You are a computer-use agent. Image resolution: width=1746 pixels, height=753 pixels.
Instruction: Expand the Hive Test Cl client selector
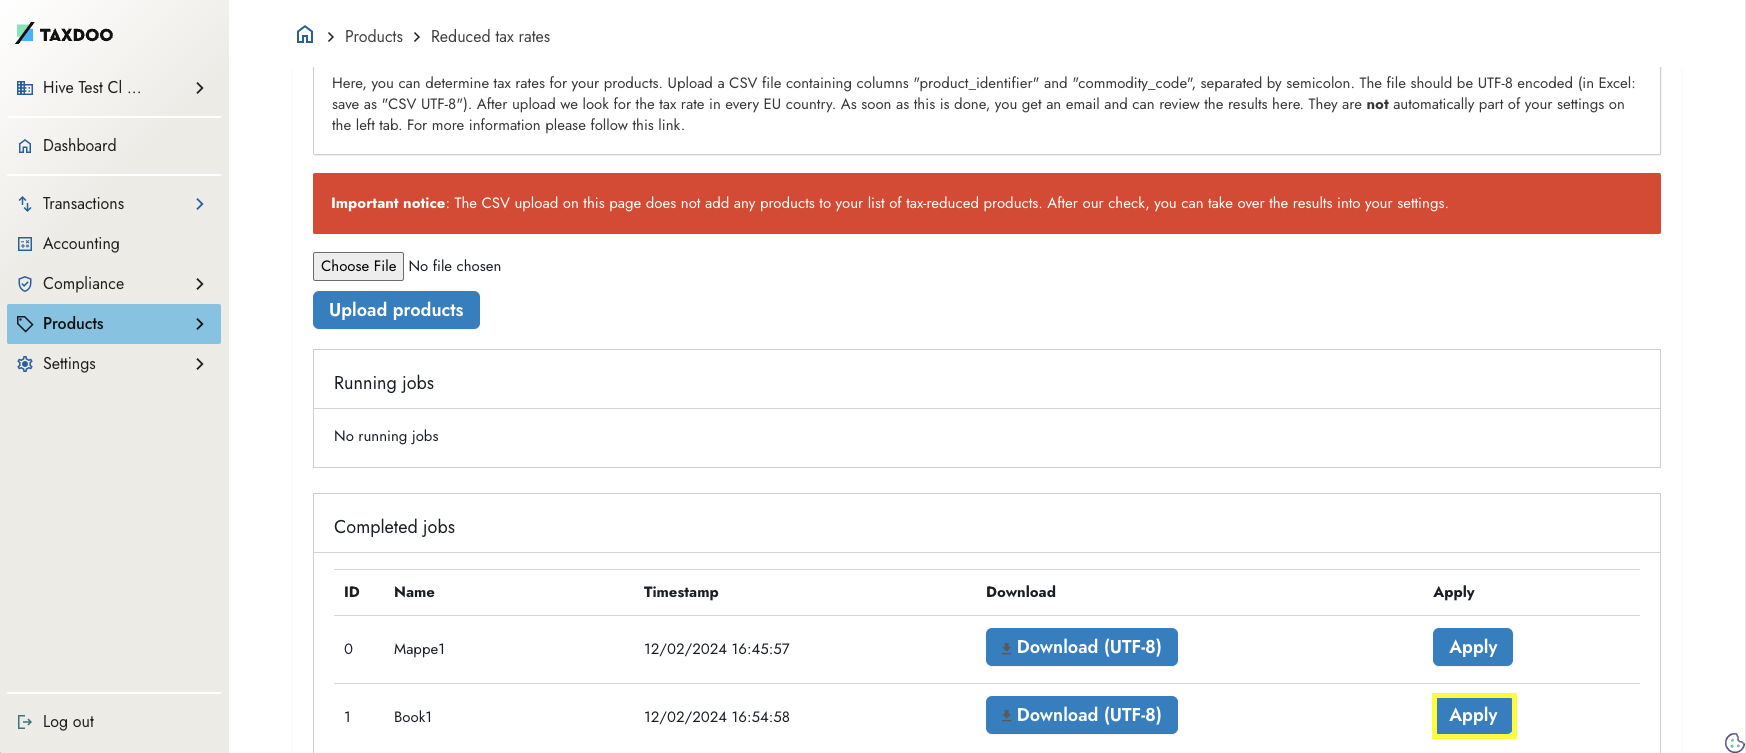point(114,88)
